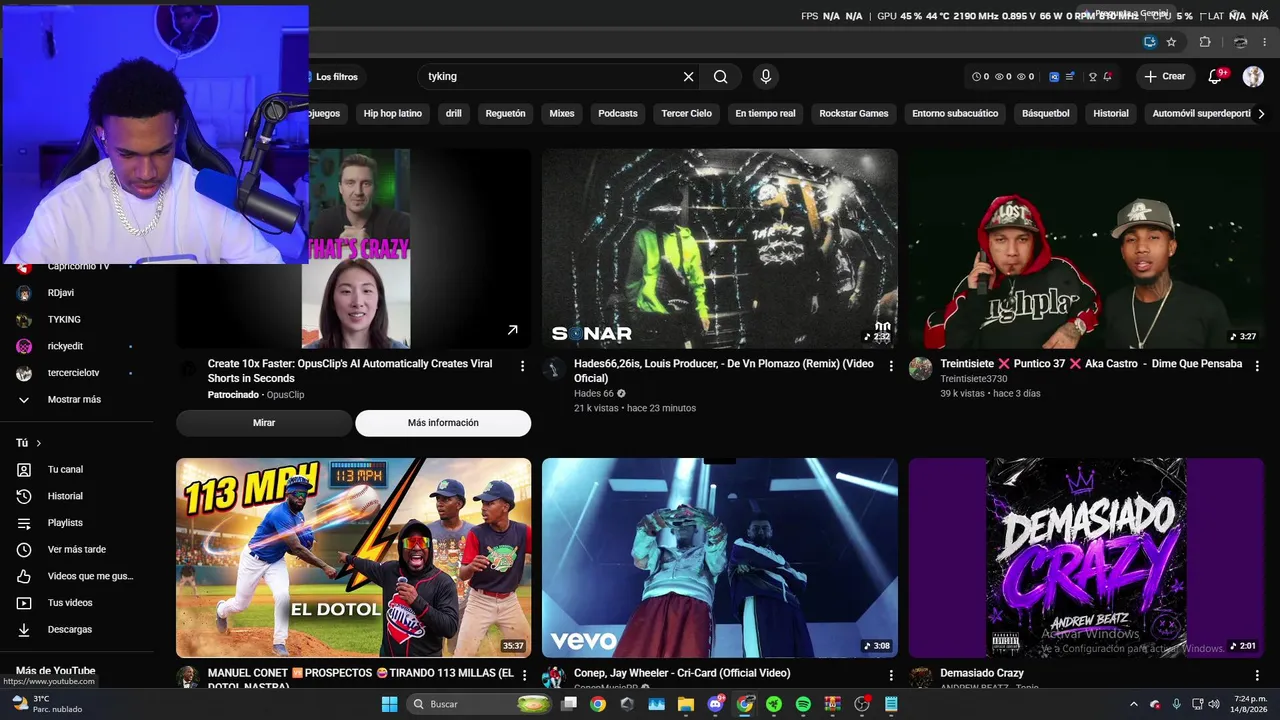The height and width of the screenshot is (720, 1280).
Task: Click the taskbar Buscar search box
Action: (481, 704)
